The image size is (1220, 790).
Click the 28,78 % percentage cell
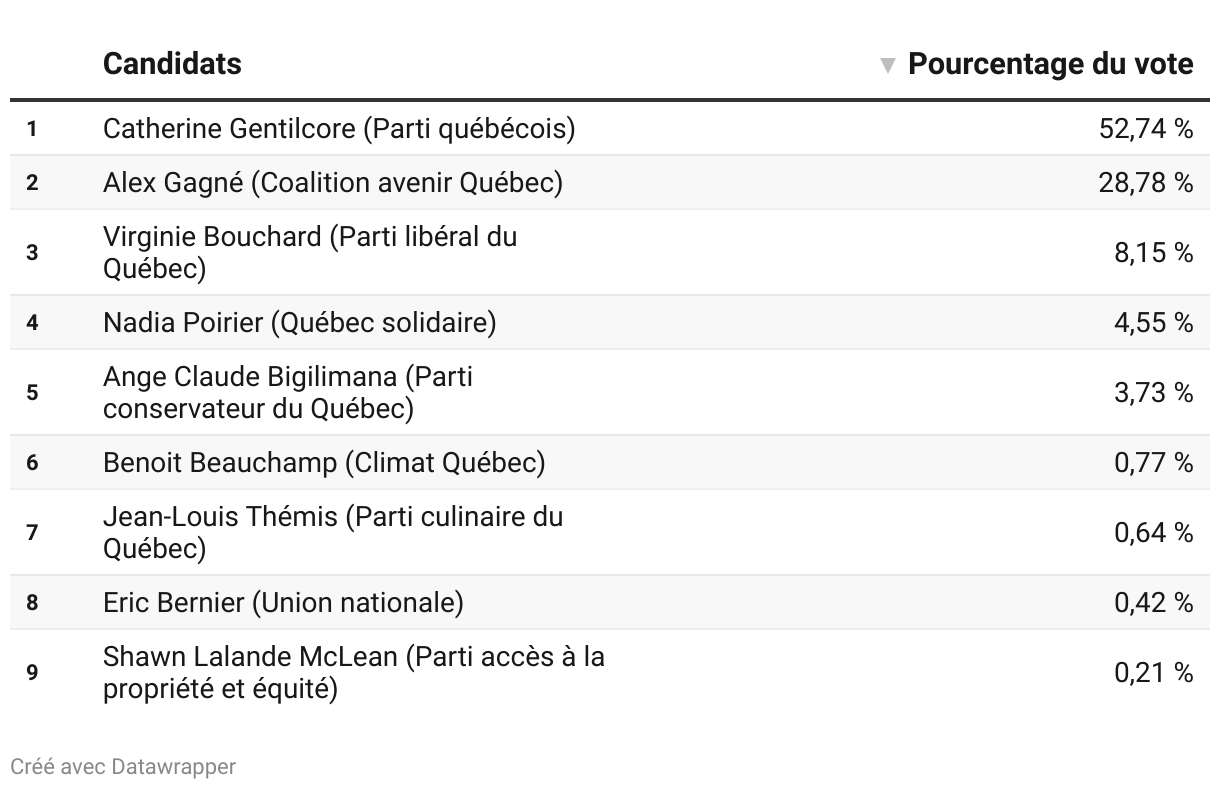coord(1146,183)
